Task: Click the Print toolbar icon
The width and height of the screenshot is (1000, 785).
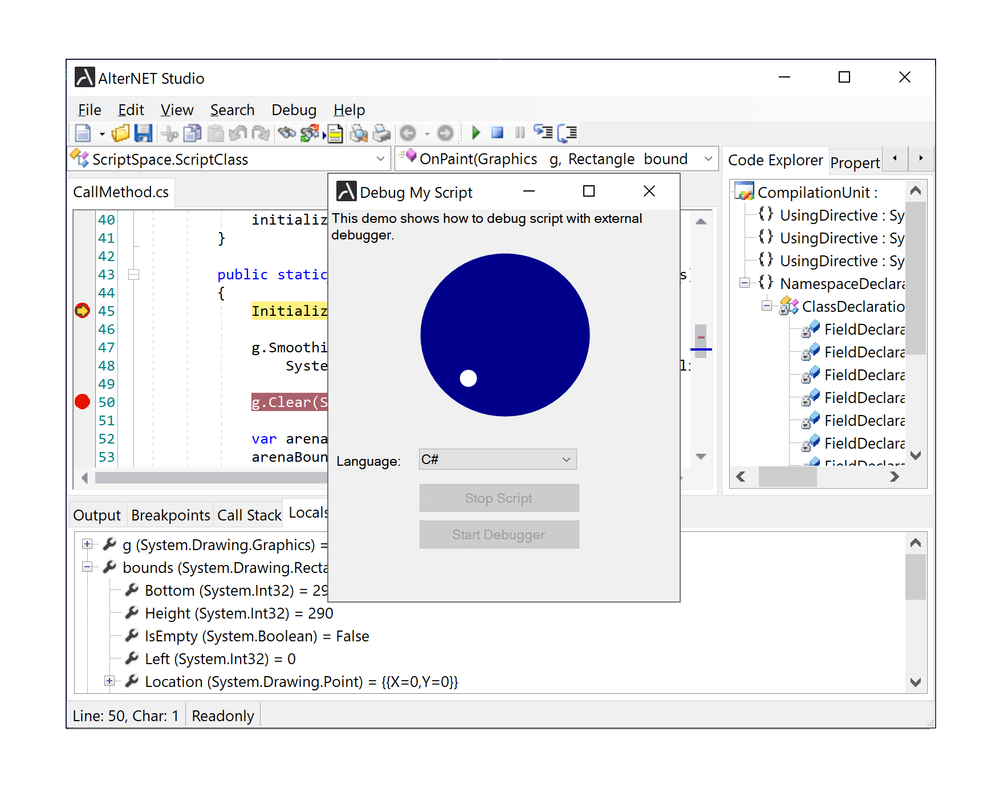Action: click(x=381, y=133)
